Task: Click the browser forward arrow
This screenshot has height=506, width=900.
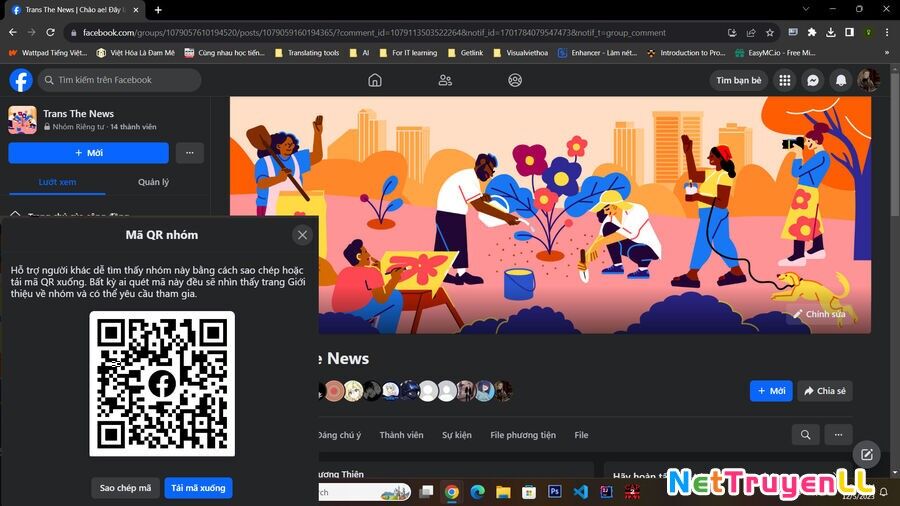Action: (x=32, y=33)
